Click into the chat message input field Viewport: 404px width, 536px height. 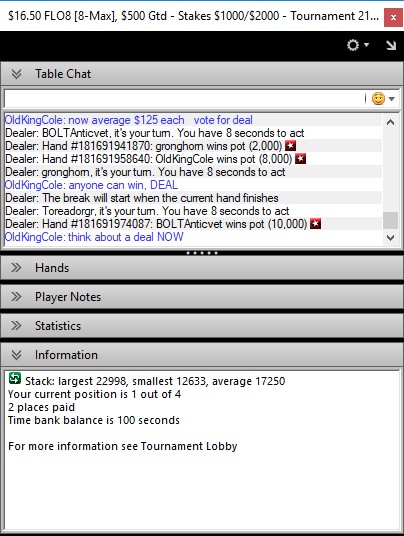coord(185,99)
